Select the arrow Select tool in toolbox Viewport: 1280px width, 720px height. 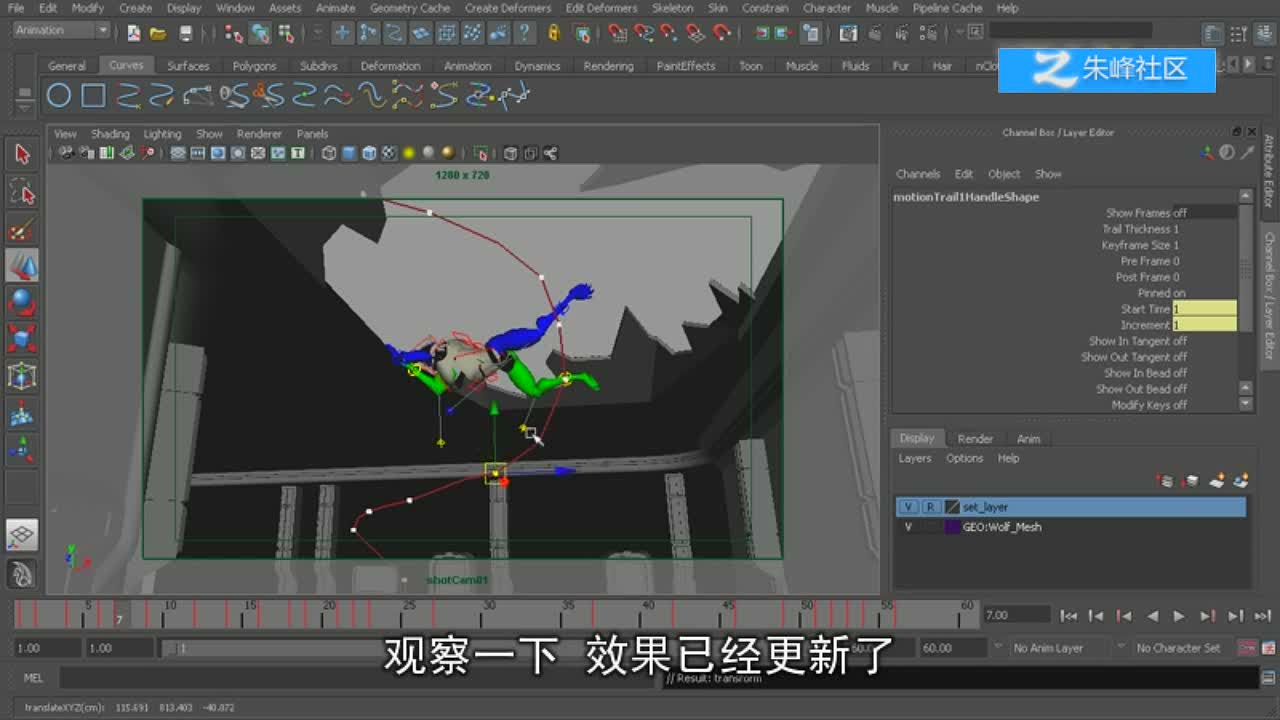pos(22,154)
